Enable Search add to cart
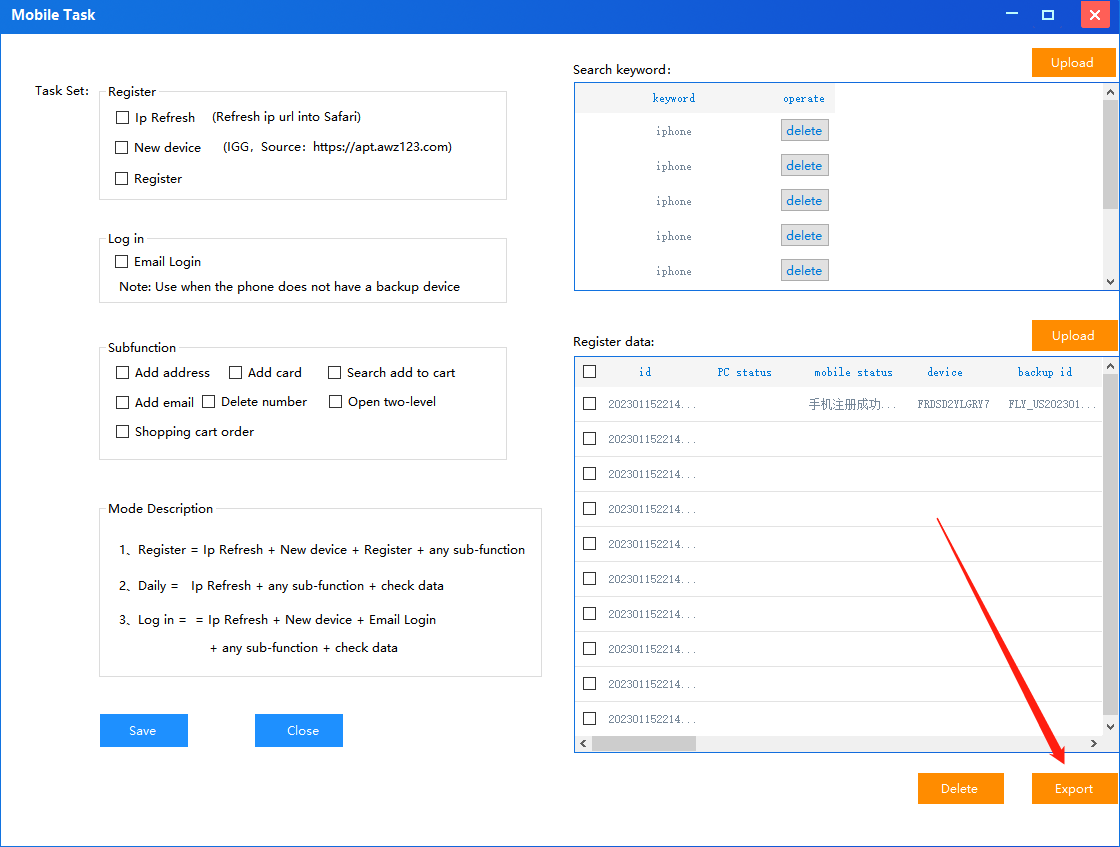The width and height of the screenshot is (1120, 847). [334, 372]
